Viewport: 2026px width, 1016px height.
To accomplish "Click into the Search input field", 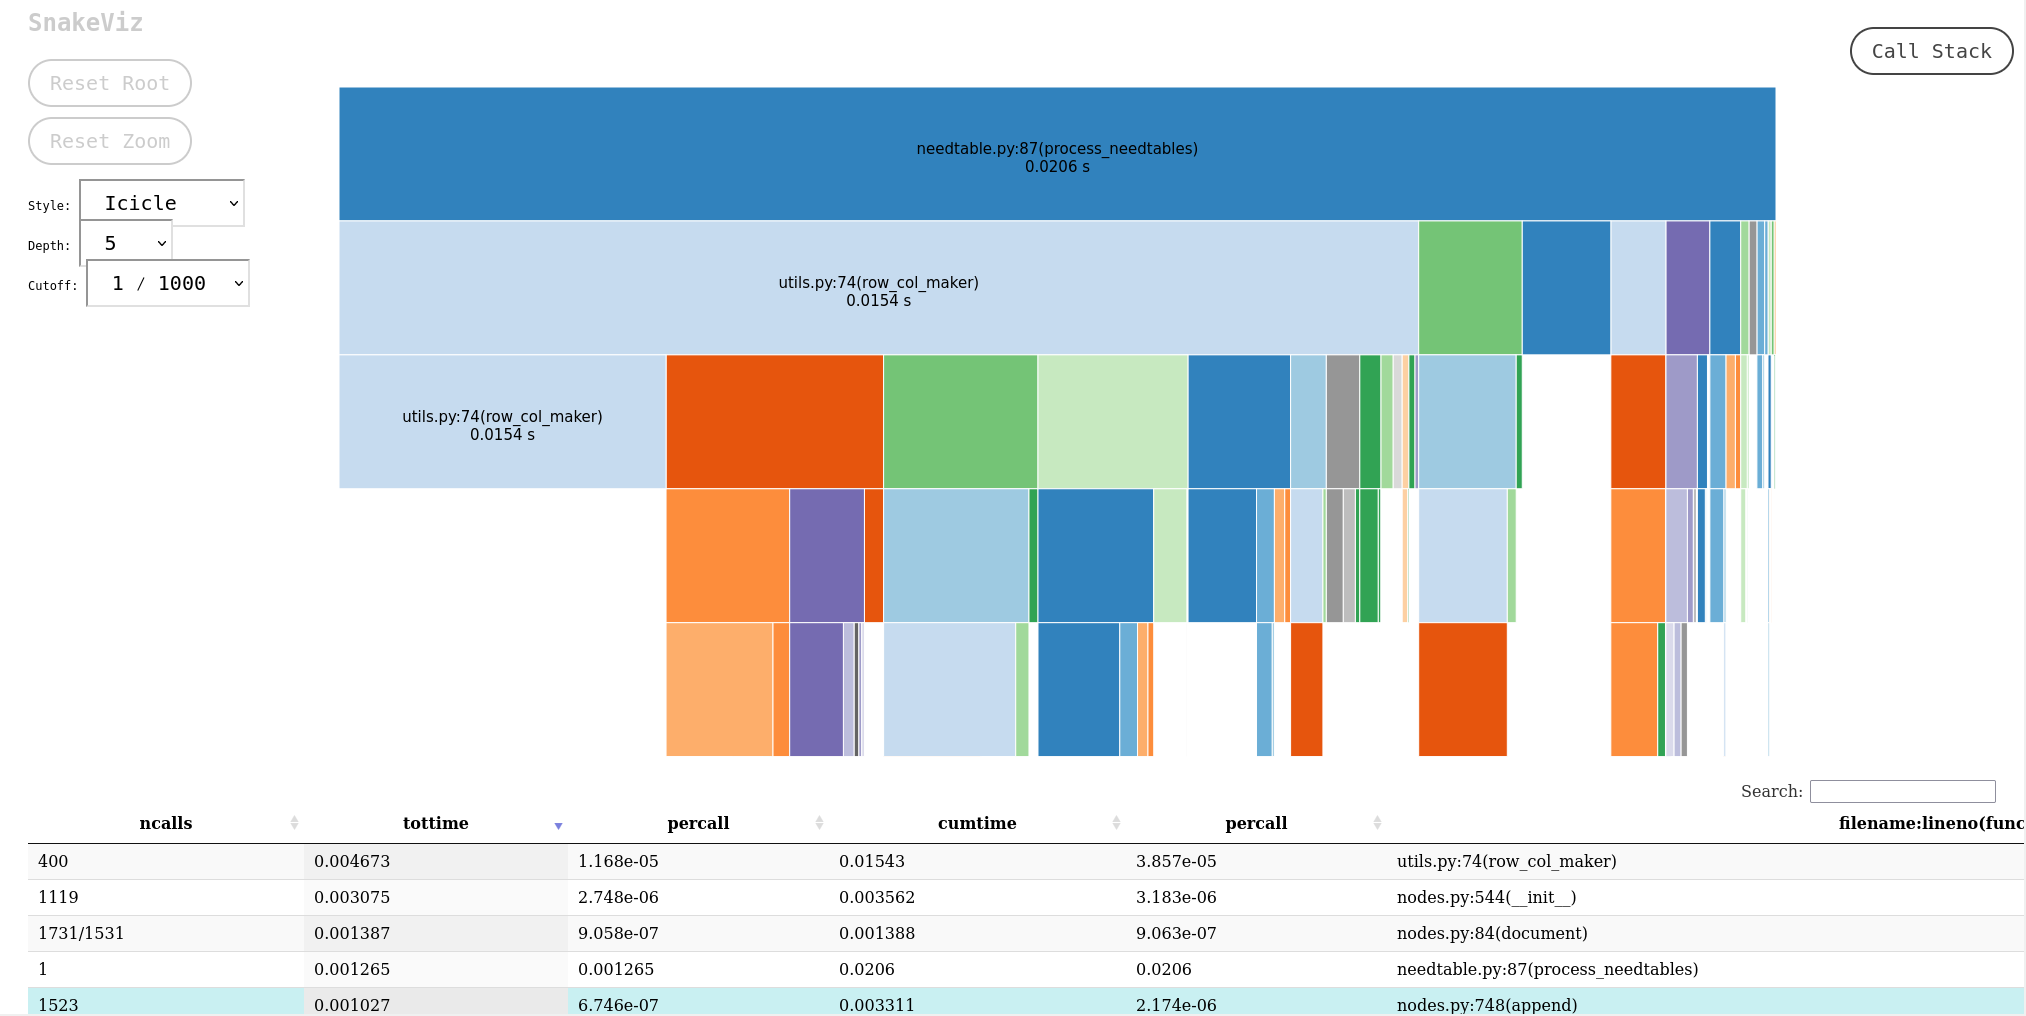I will (x=1902, y=791).
